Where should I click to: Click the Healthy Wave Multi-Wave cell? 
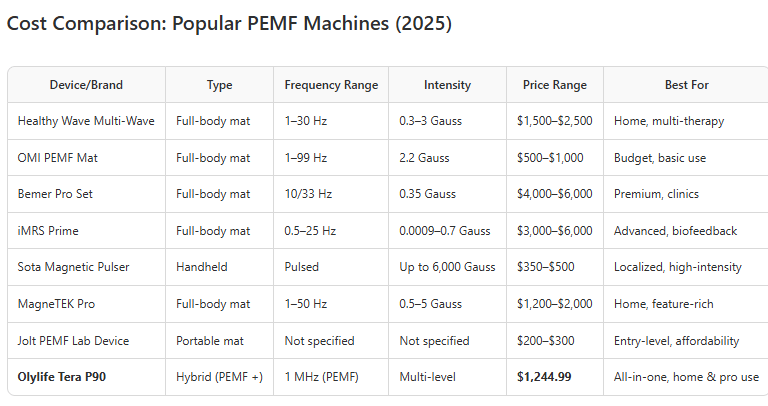tap(86, 121)
